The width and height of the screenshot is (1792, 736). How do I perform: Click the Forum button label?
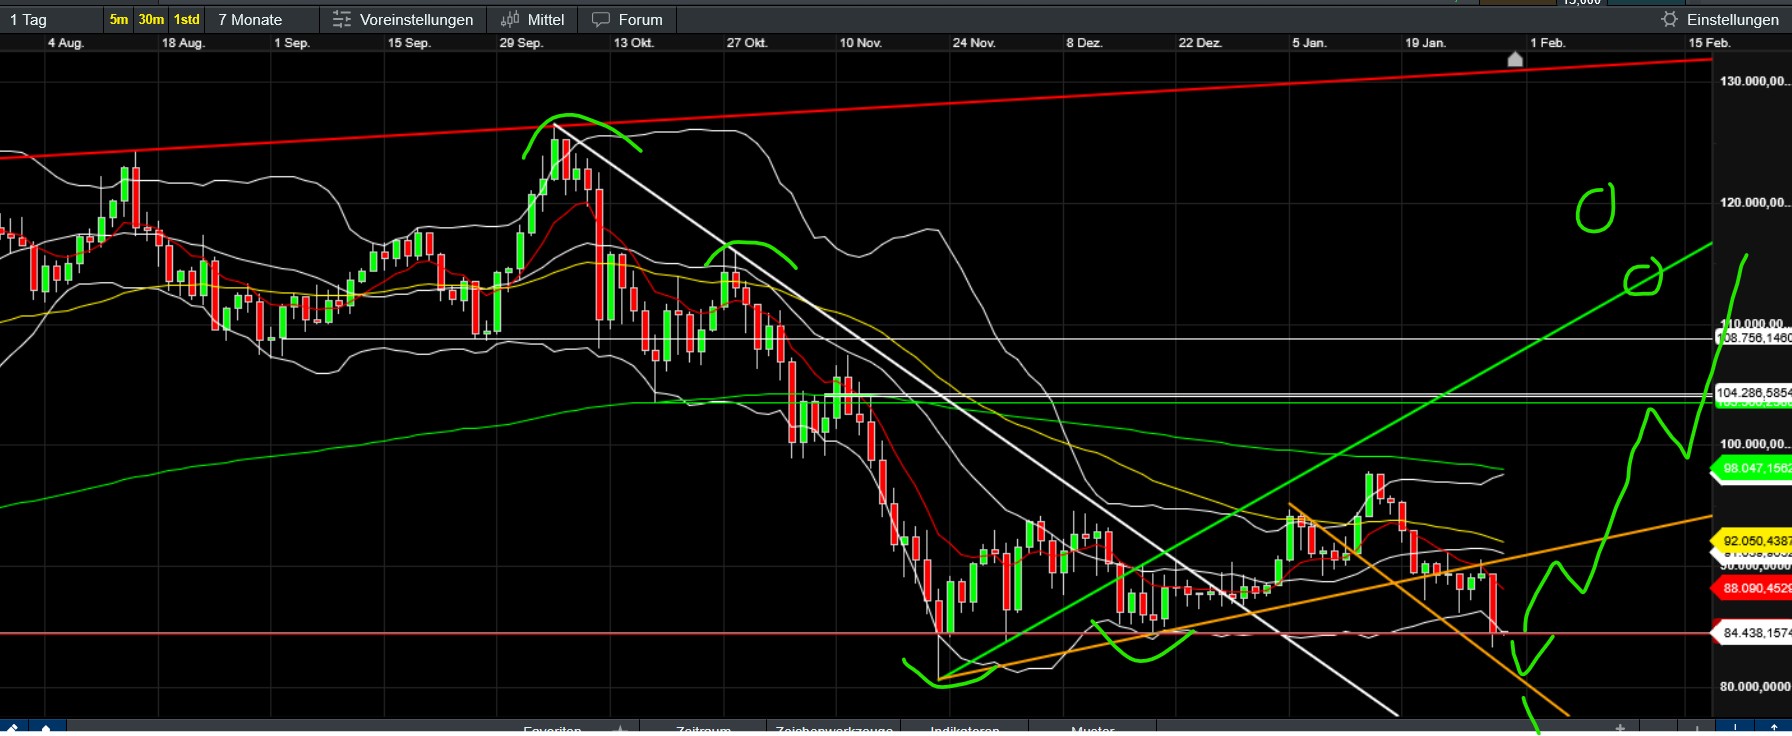tap(640, 19)
